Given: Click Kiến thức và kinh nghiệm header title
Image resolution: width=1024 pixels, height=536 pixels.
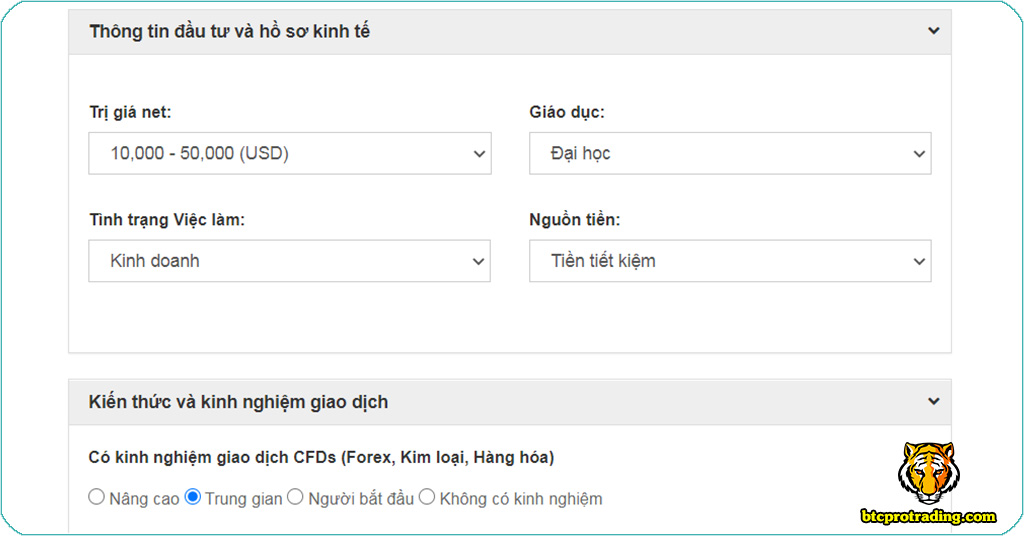Looking at the screenshot, I should point(238,402).
